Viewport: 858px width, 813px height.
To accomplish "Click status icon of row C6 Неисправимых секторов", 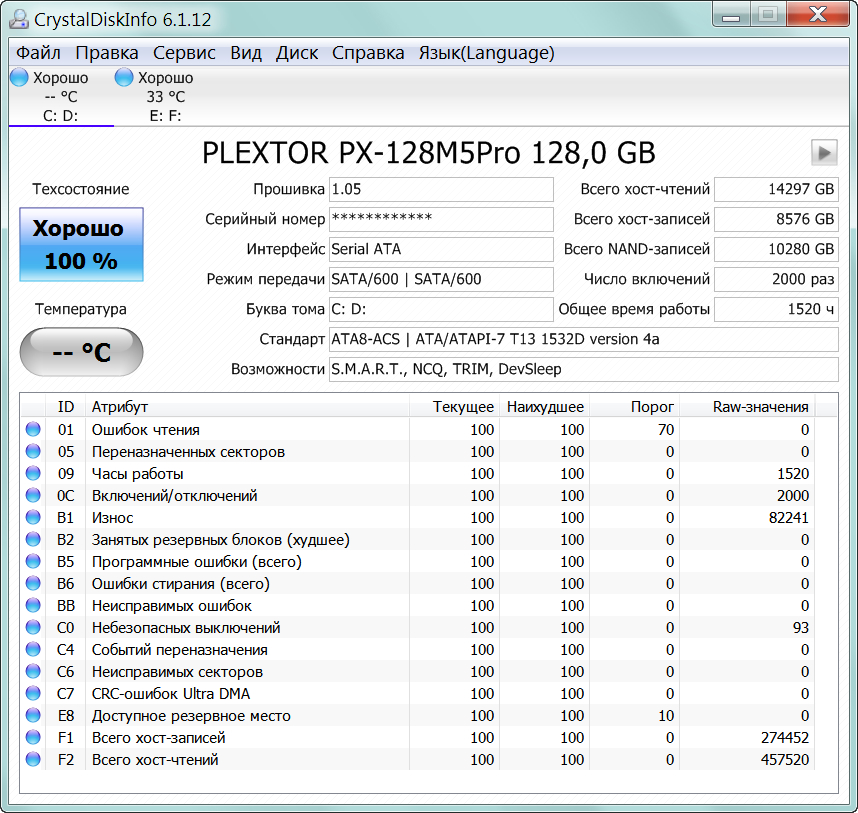I will pos(33,671).
